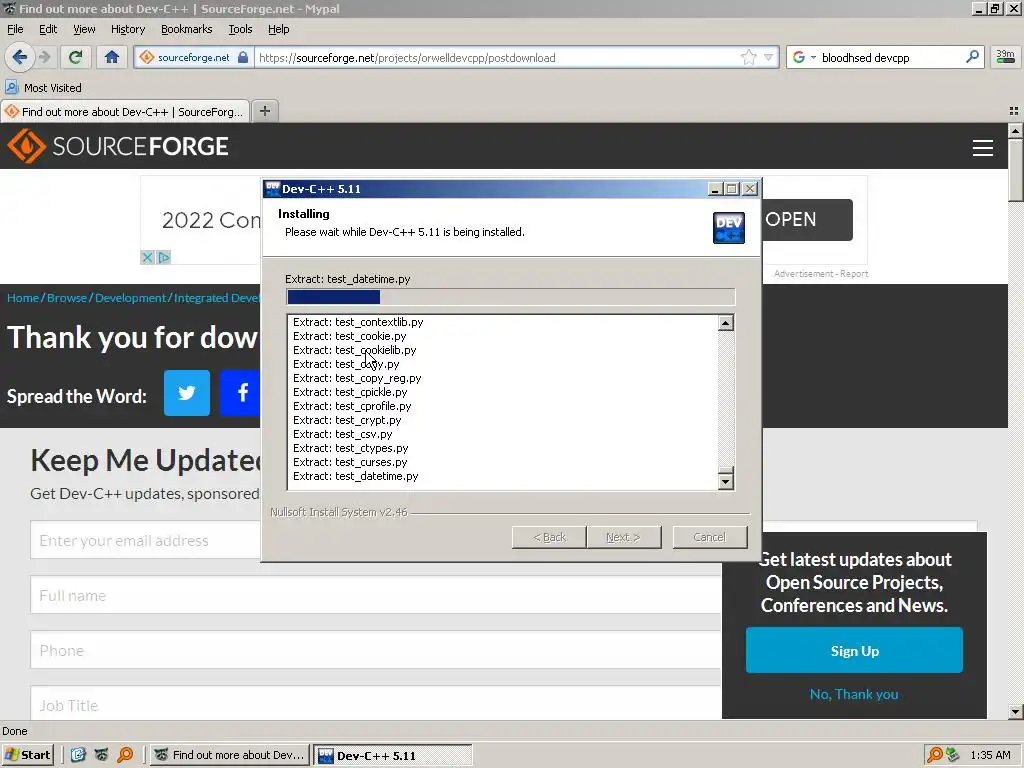This screenshot has width=1024, height=768.
Task: Open the History menu
Action: pos(128,29)
